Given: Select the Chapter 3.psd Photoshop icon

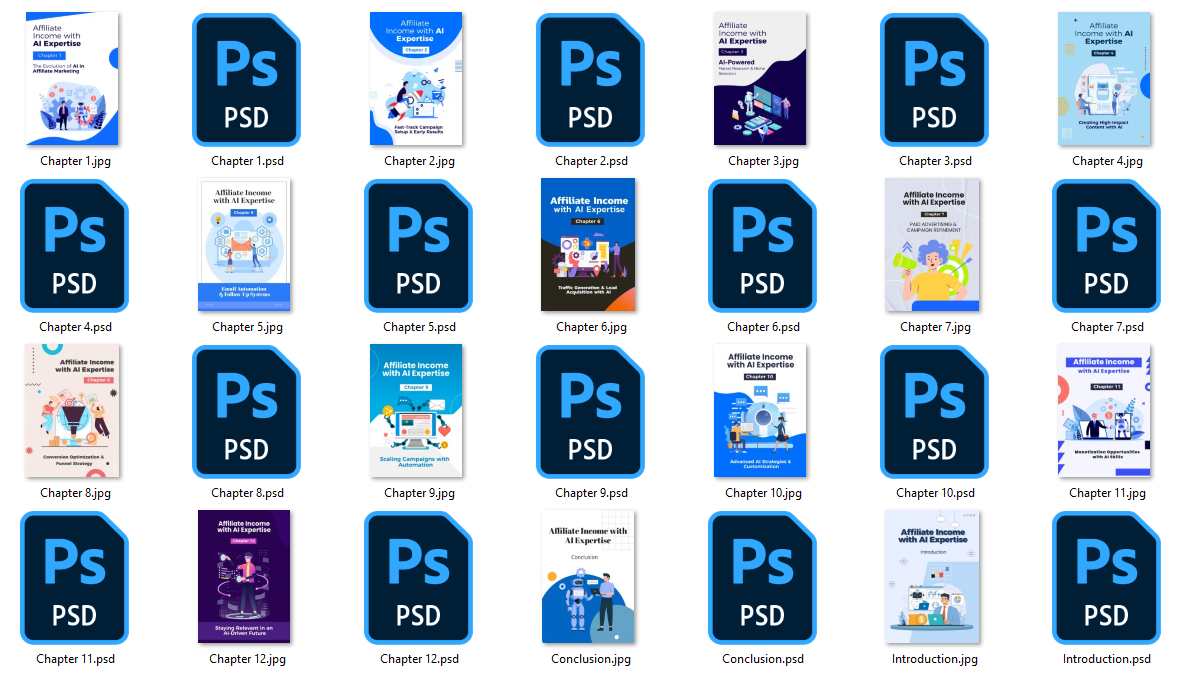Looking at the screenshot, I should (934, 80).
